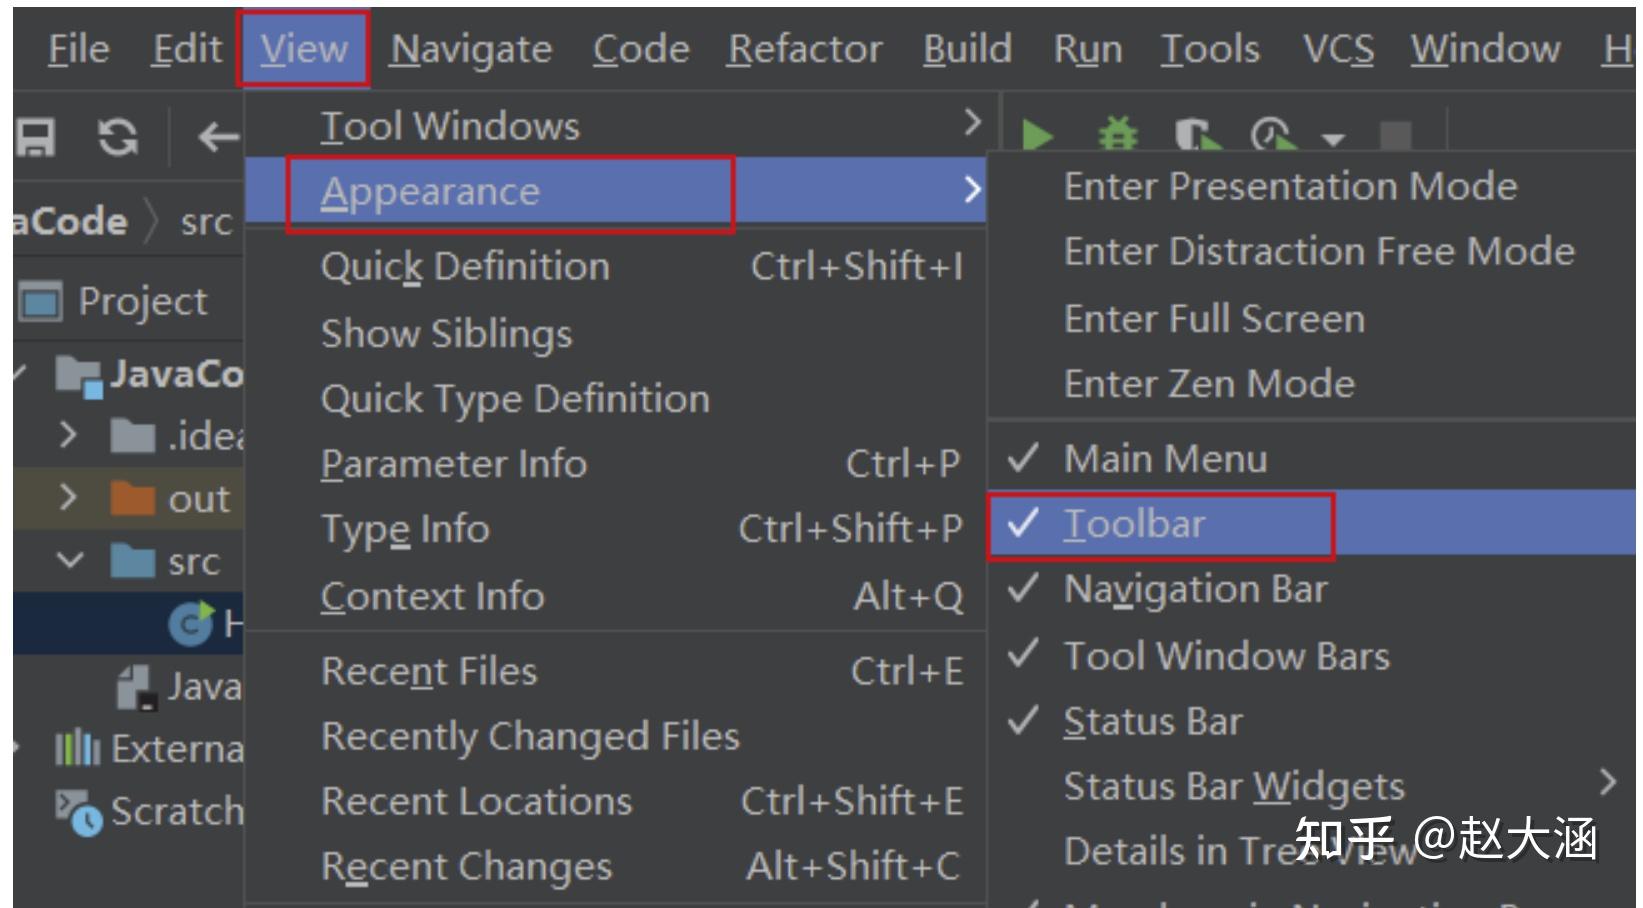Click the green Run play icon
This screenshot has width=1643, height=908.
1037,134
